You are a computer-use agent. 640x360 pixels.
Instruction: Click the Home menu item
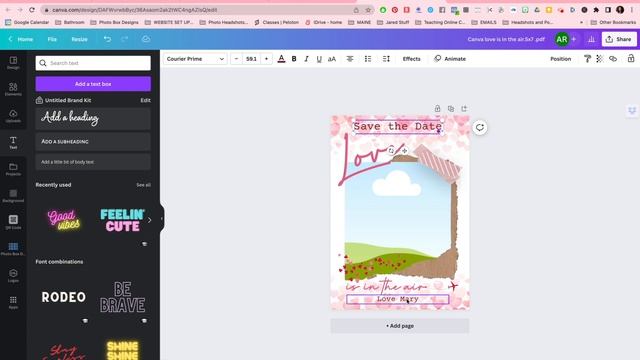click(21, 39)
